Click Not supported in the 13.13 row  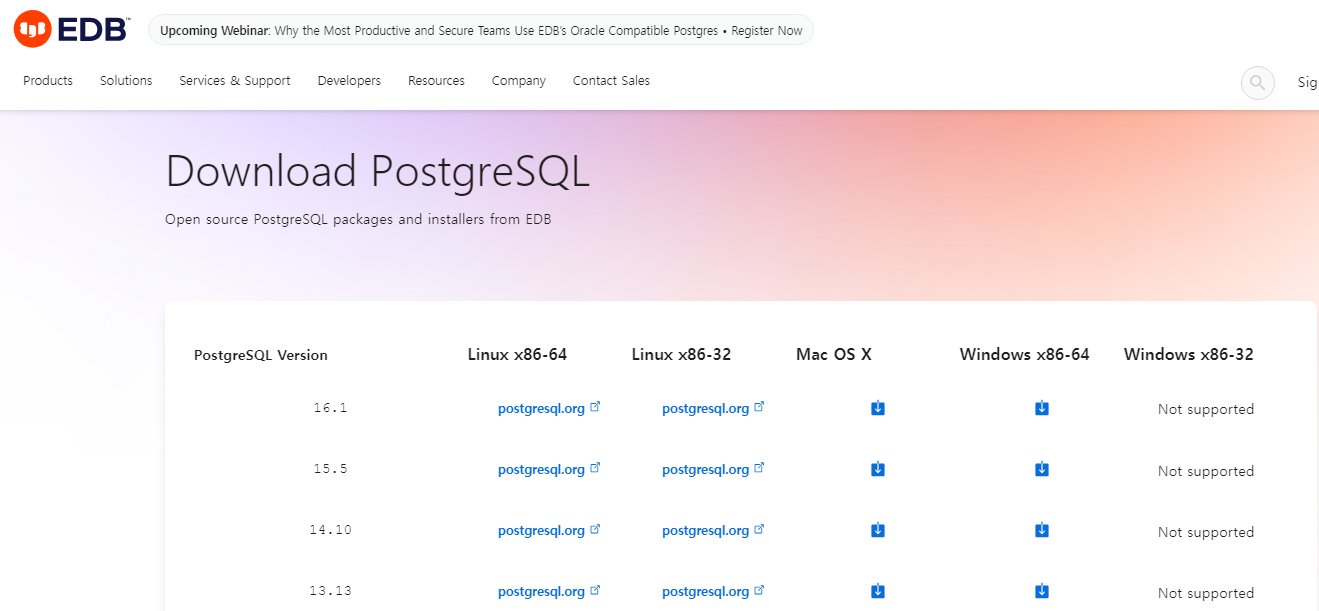[x=1206, y=593]
